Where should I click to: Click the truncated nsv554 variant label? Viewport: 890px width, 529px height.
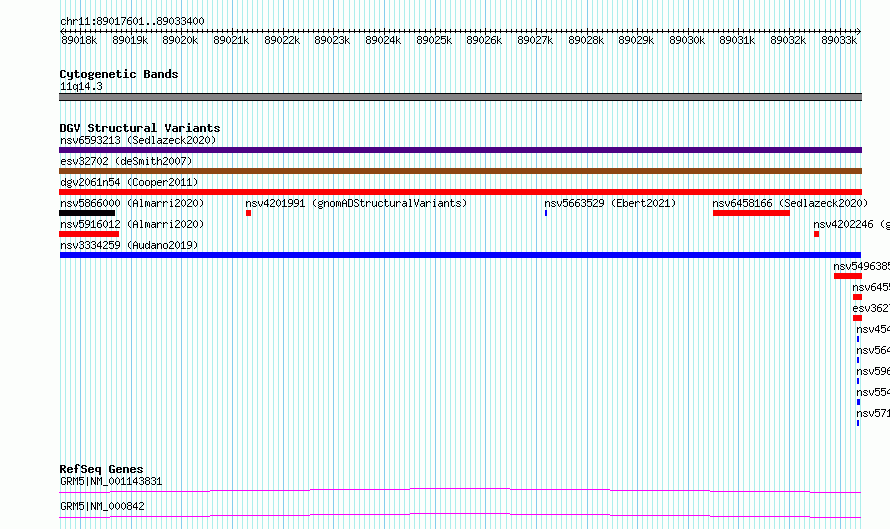pos(873,392)
